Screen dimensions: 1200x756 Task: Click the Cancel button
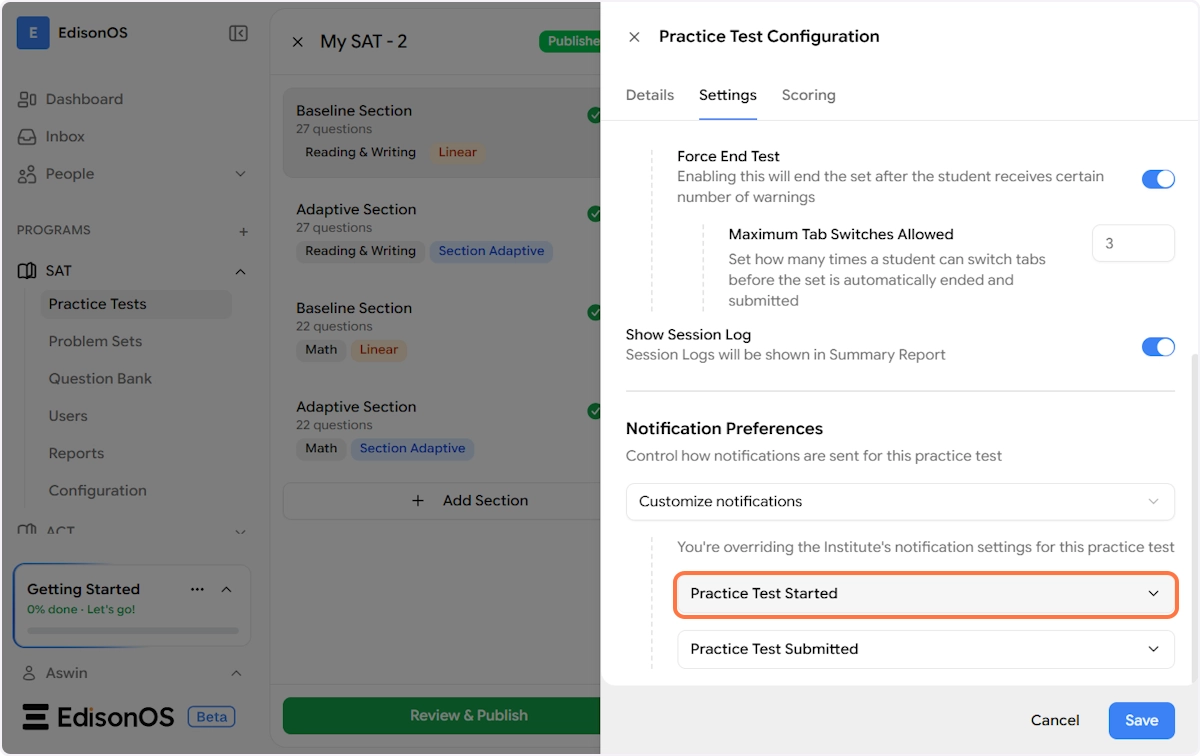(1055, 720)
